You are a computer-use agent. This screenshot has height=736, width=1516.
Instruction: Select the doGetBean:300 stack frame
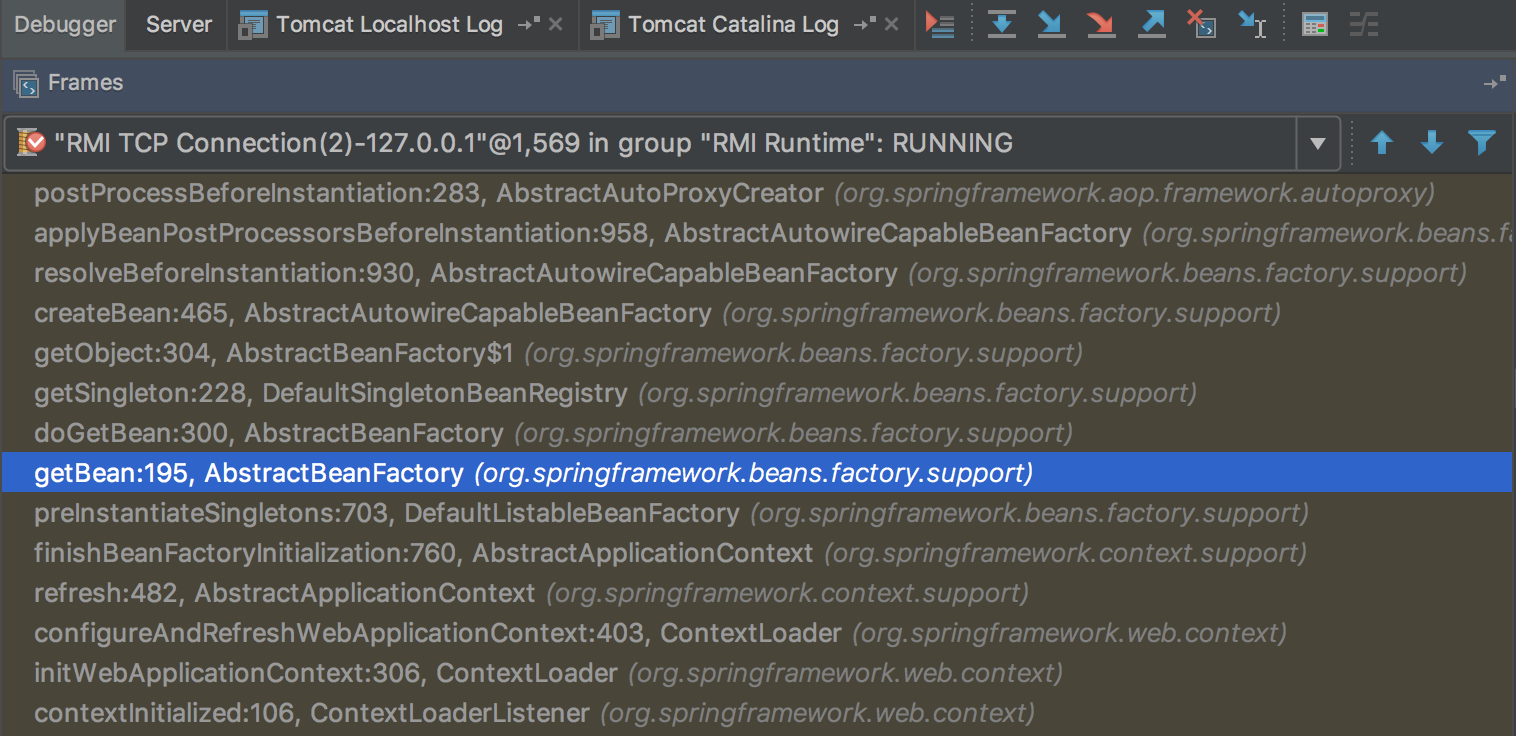point(268,433)
